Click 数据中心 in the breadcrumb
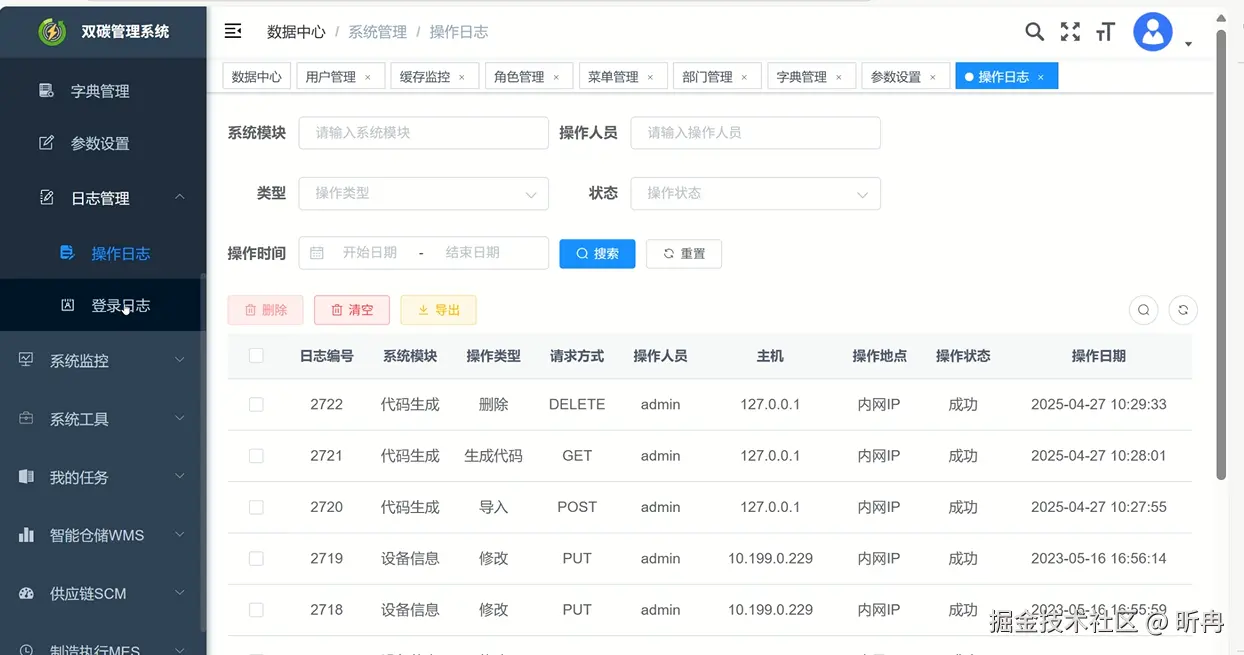 (296, 32)
